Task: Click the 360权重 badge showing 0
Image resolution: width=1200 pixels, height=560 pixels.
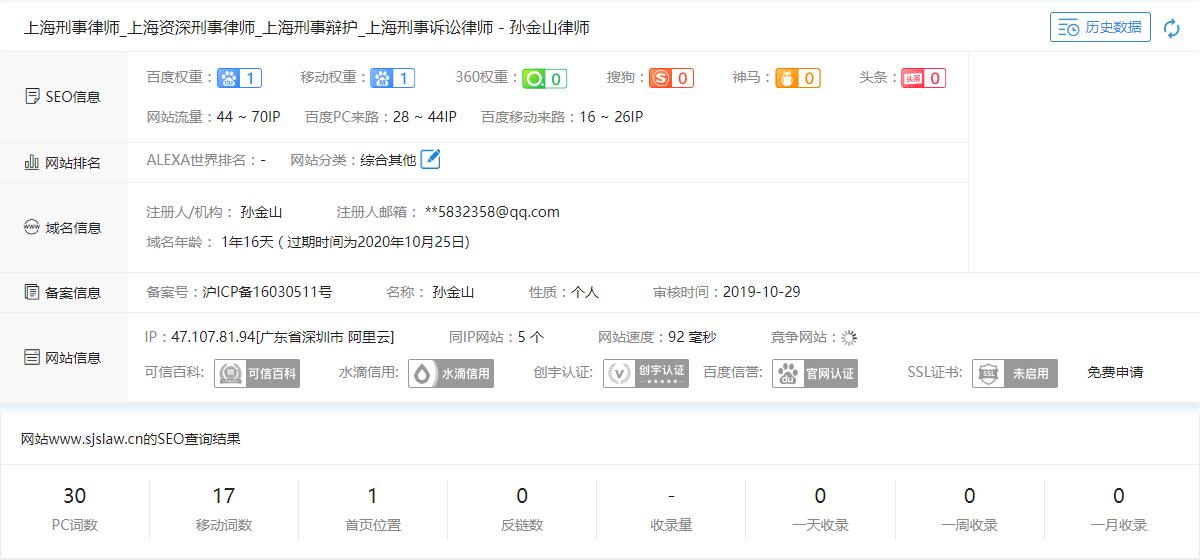Action: (x=545, y=78)
